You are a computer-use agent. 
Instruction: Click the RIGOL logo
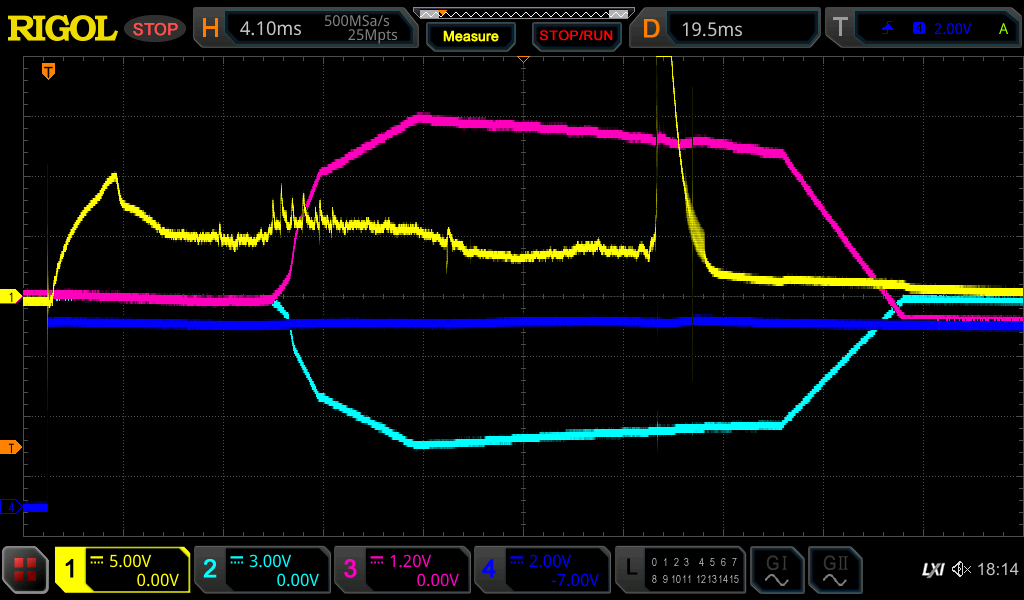(x=62, y=29)
